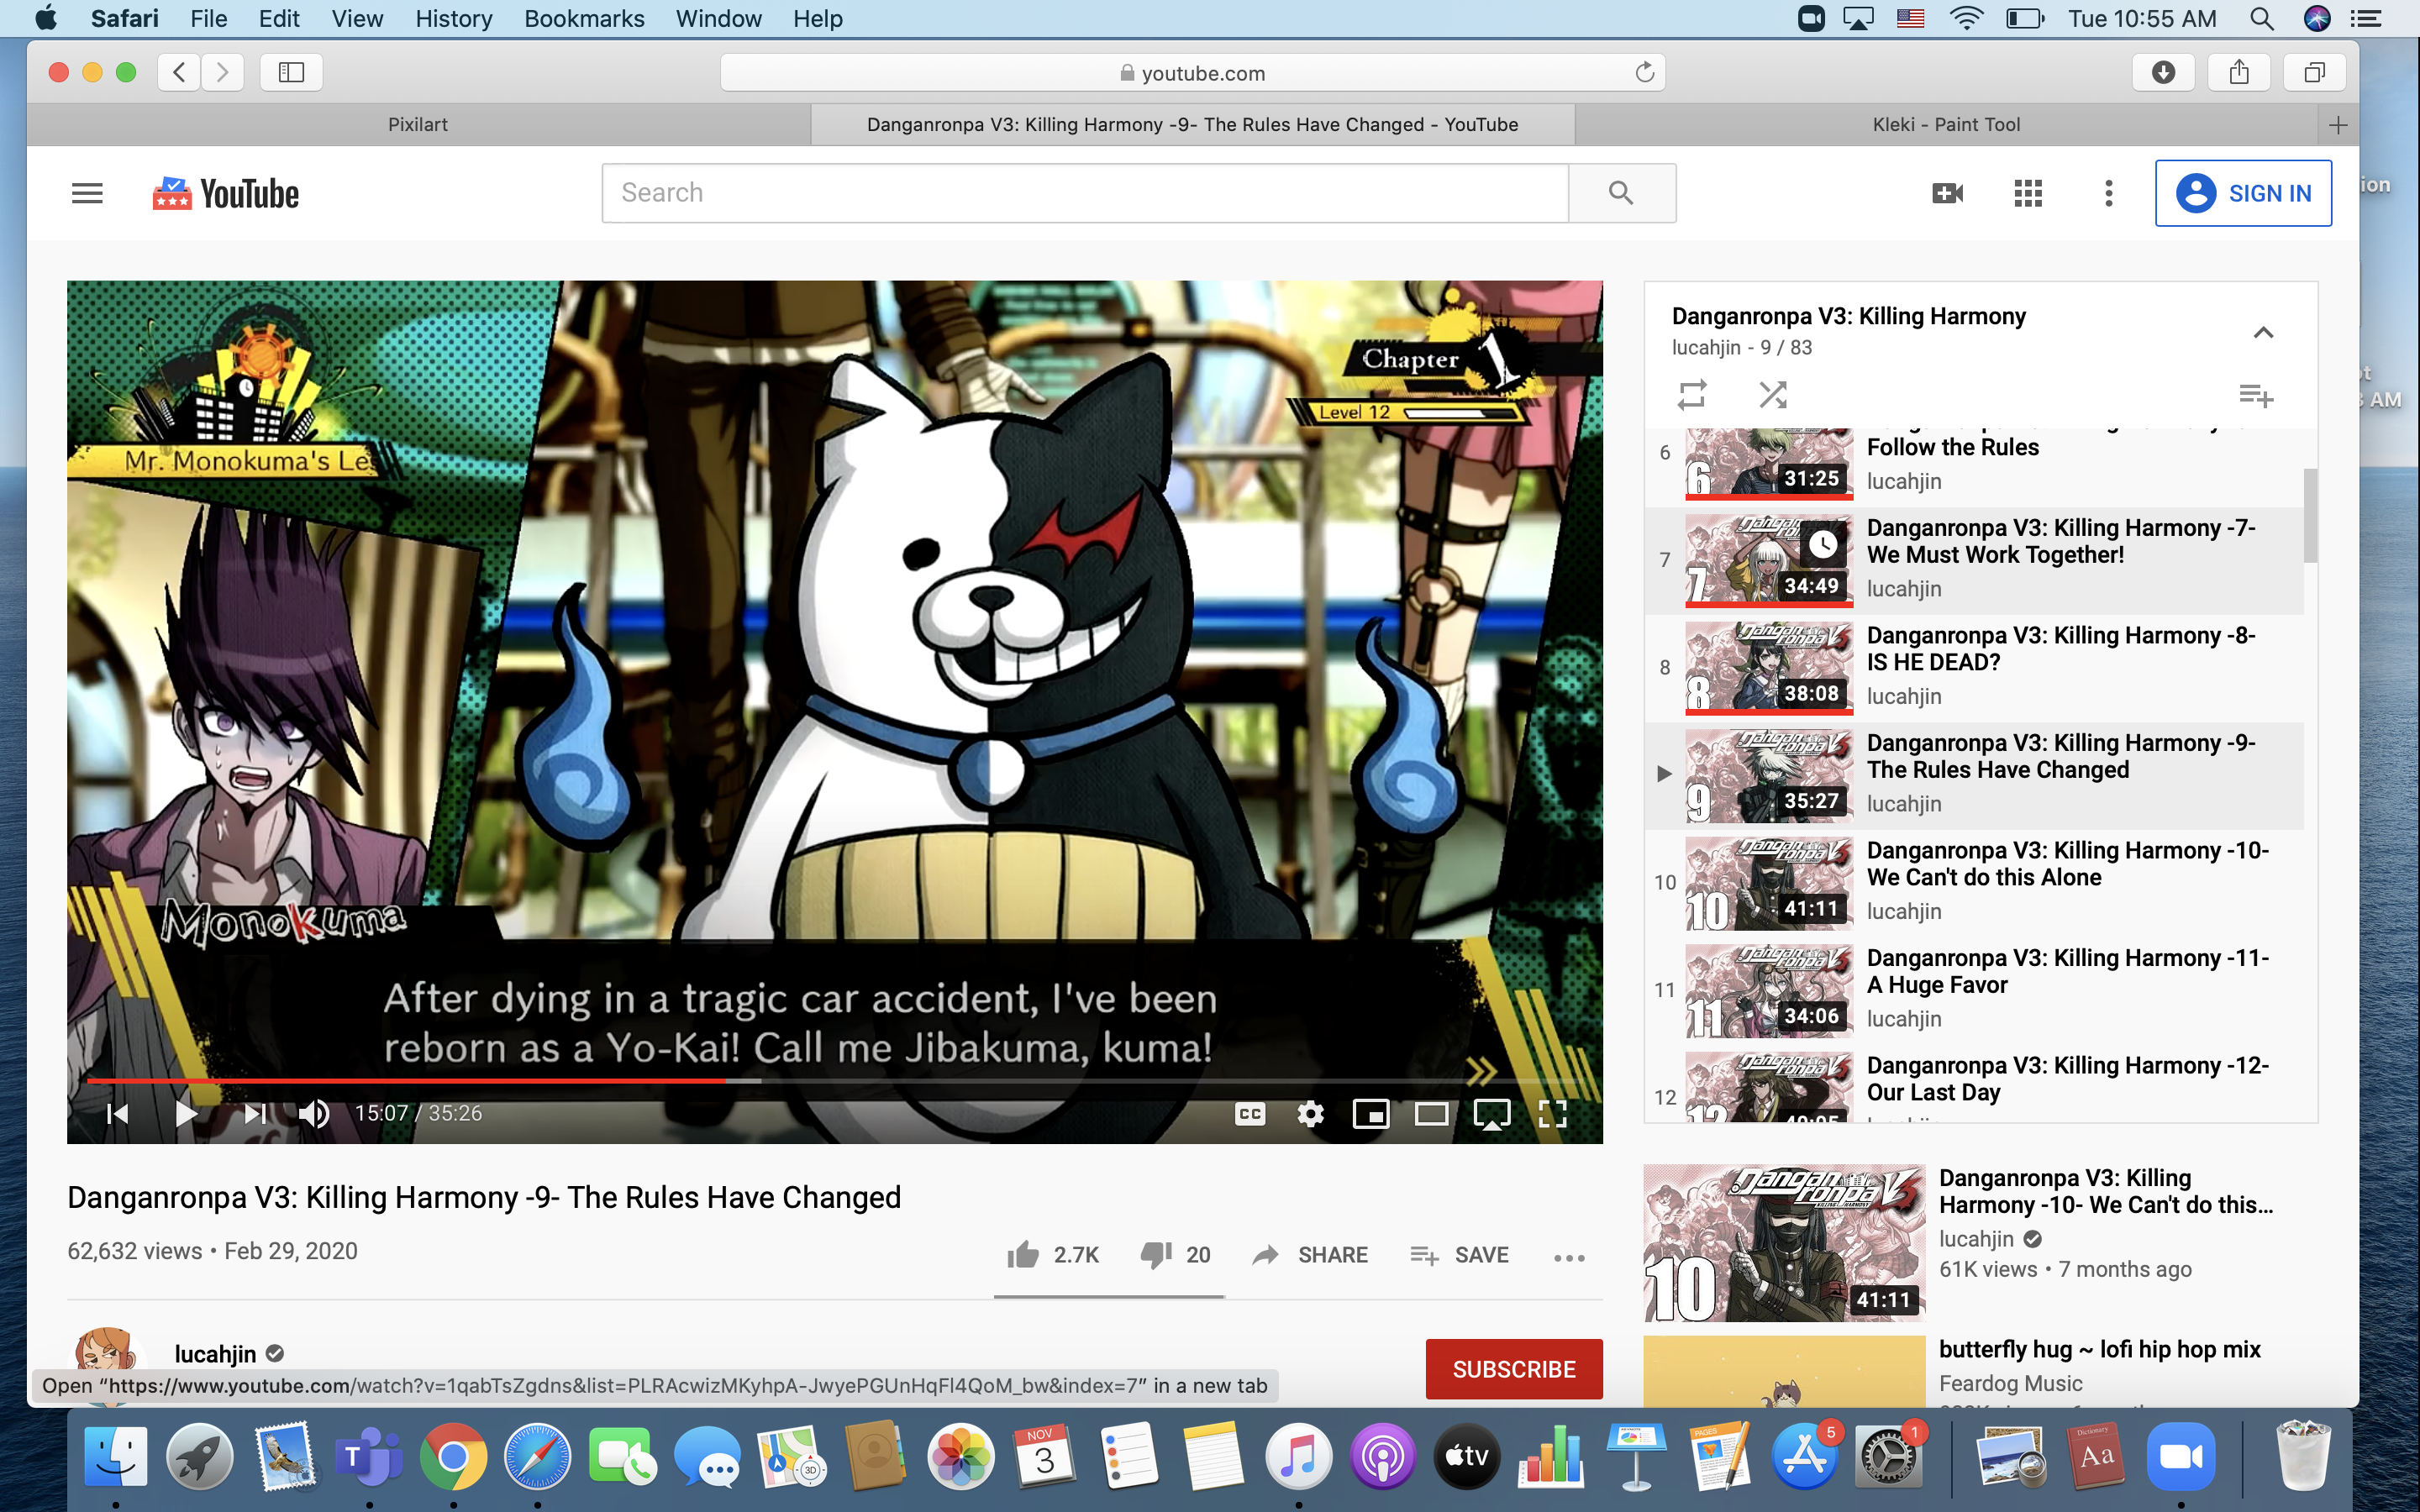Switch to the Pixilart tab
Screen dimensions: 2420x1512
pos(418,125)
